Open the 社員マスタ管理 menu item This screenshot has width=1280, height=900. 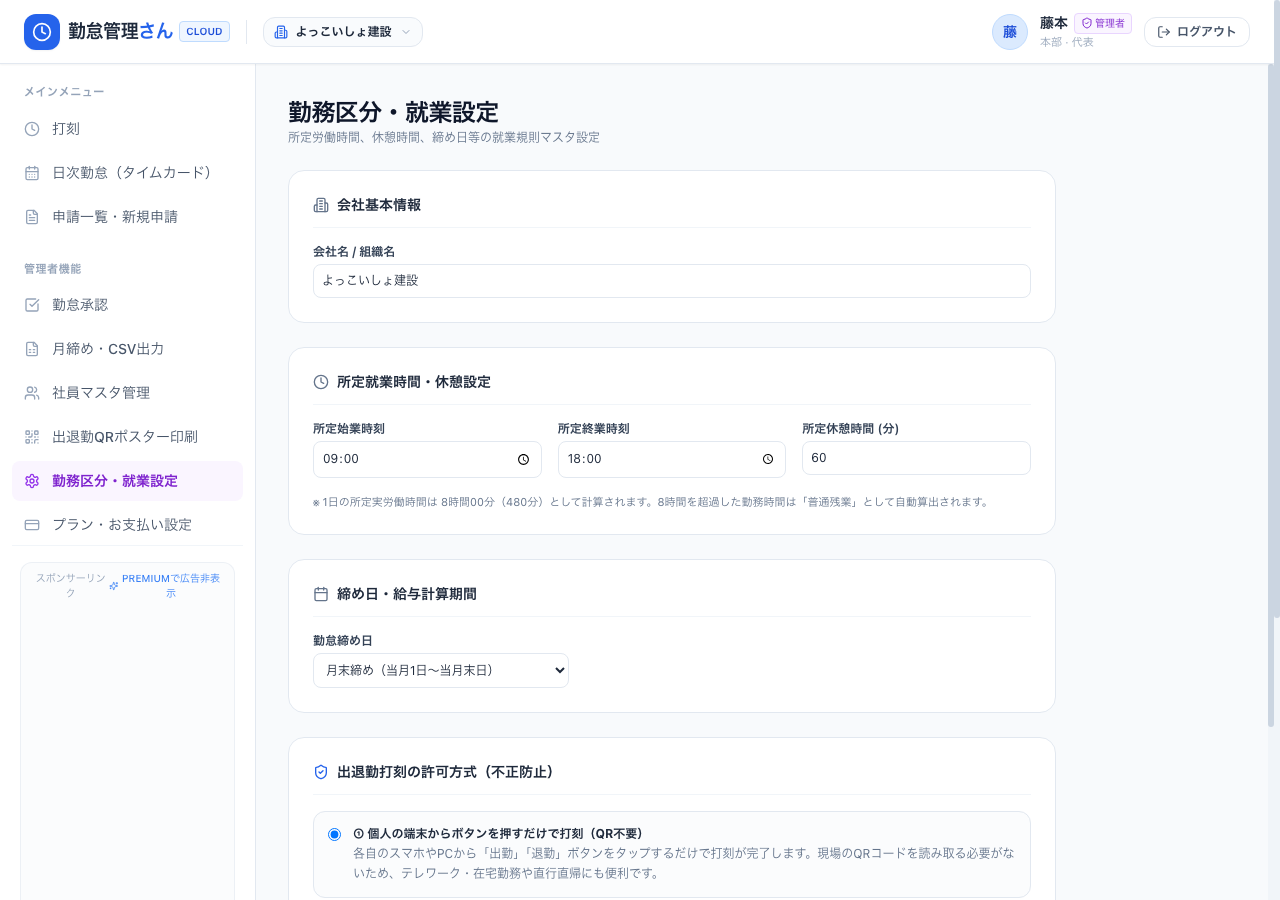(127, 393)
